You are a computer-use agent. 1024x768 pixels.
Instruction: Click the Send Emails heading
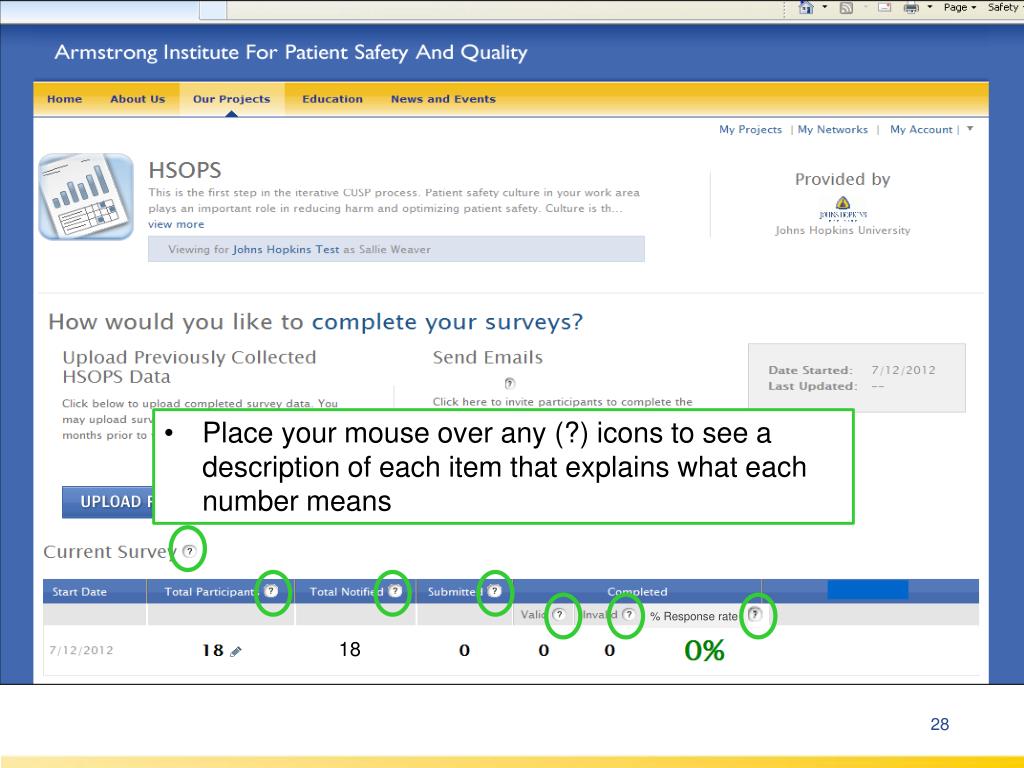[487, 357]
